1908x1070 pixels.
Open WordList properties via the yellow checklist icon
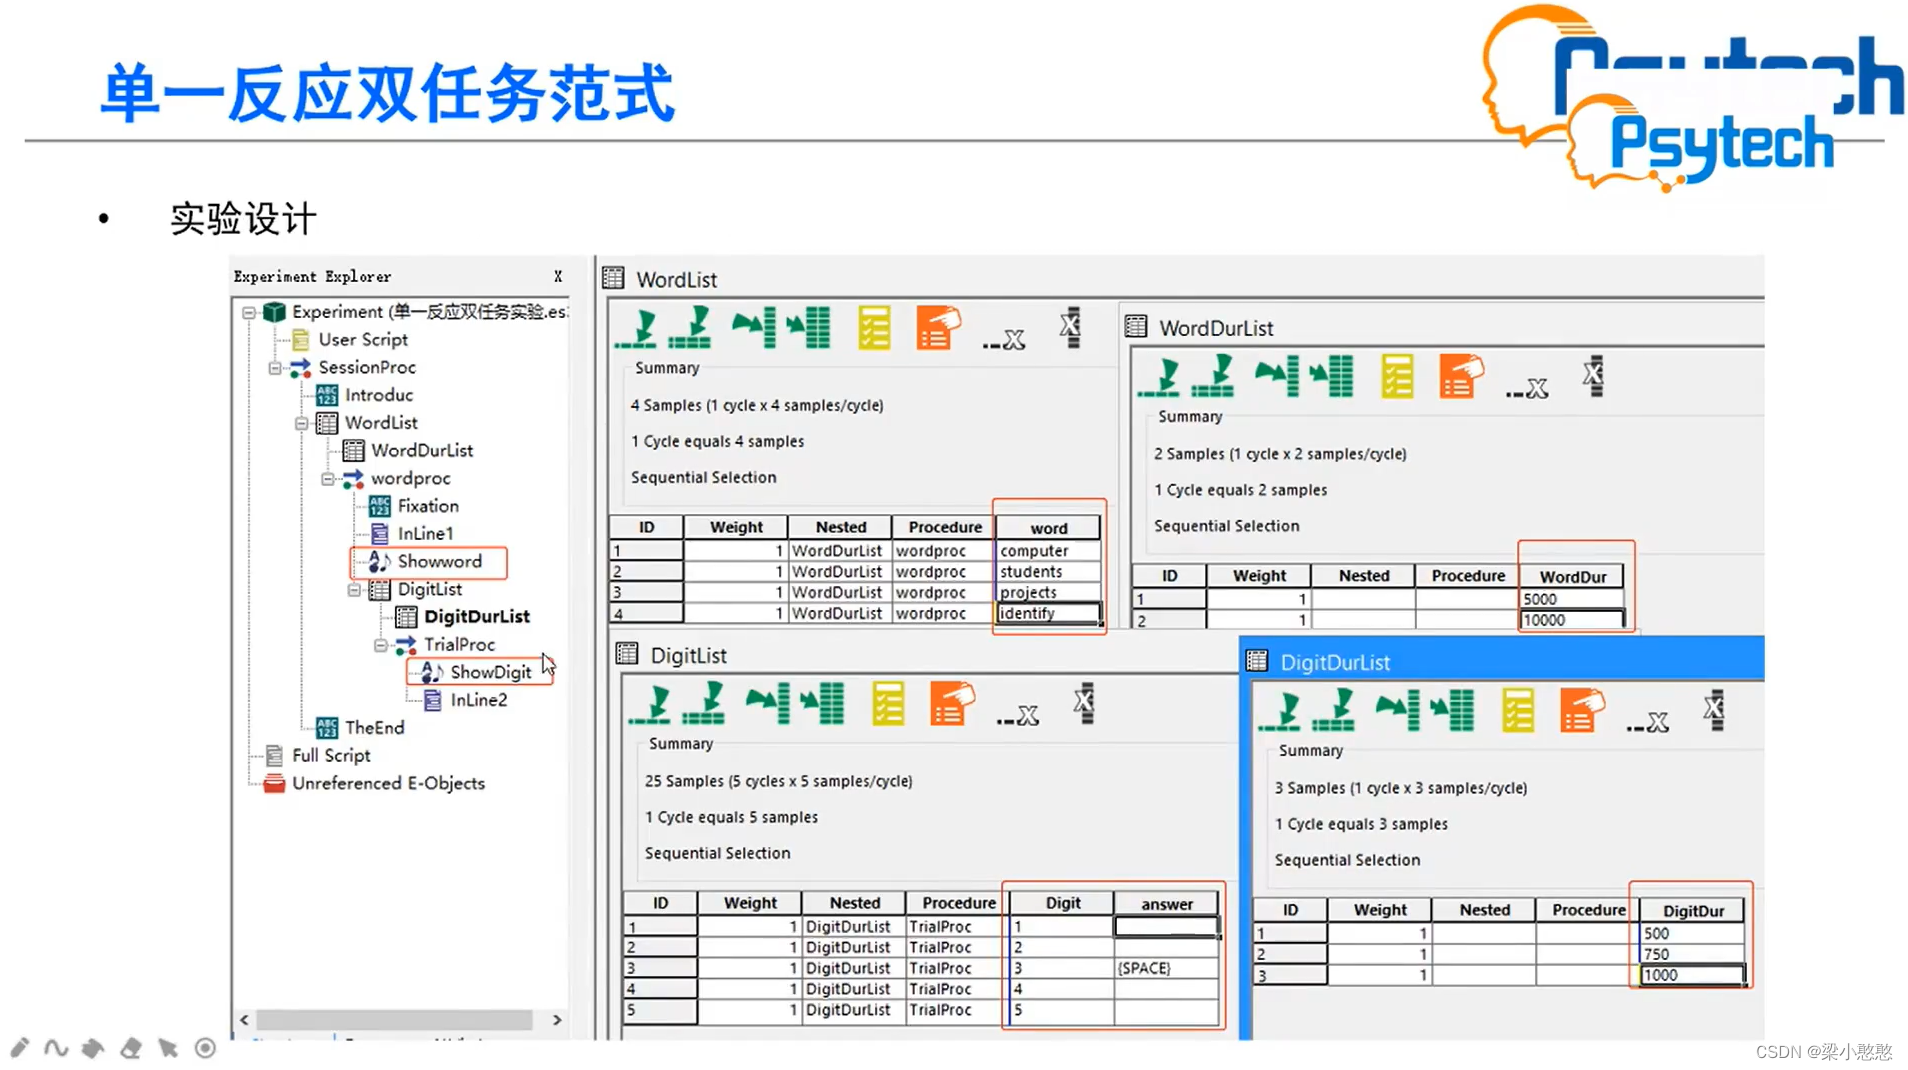pos(875,328)
